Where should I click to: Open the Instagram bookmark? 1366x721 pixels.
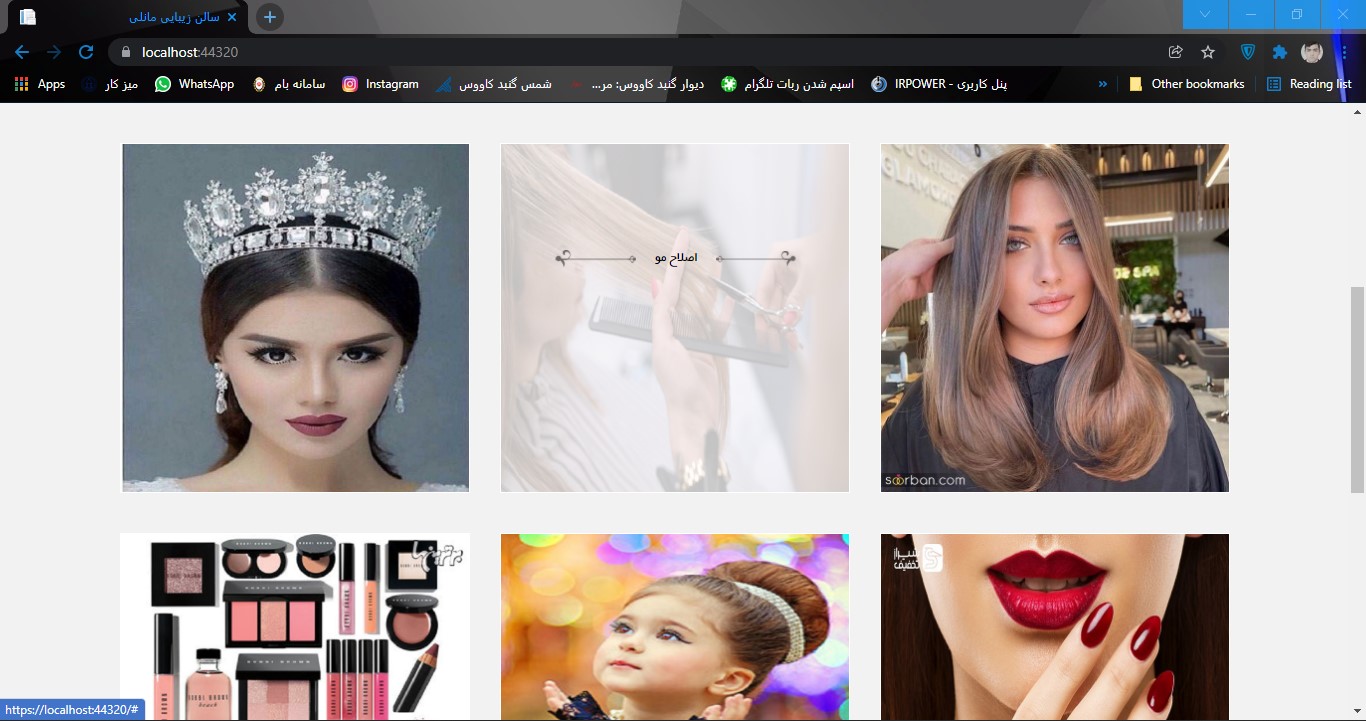tap(380, 84)
